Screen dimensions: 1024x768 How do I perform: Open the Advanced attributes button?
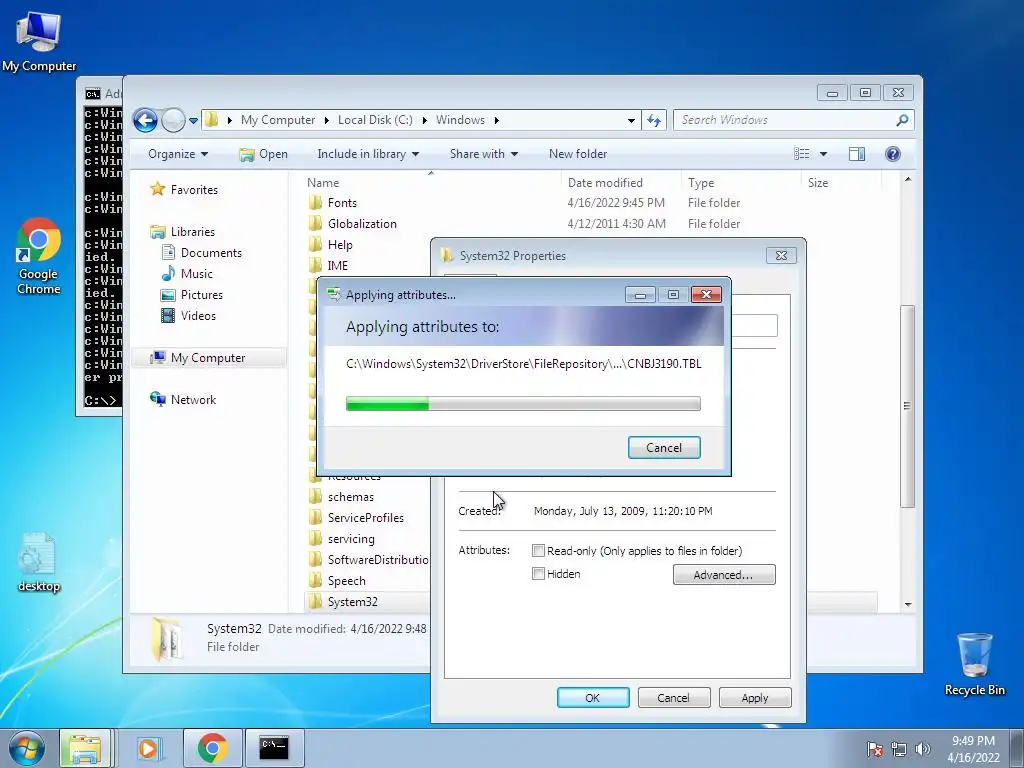tap(724, 575)
